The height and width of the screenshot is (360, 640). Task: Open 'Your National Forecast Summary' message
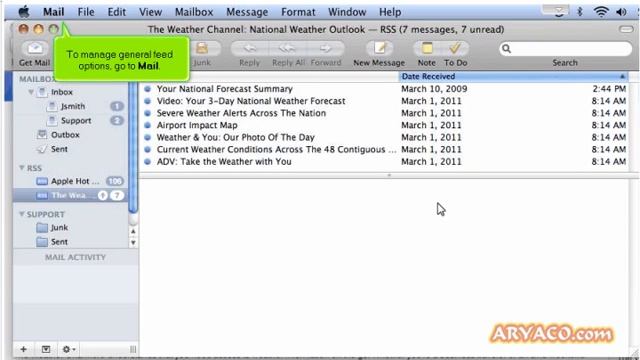225,89
